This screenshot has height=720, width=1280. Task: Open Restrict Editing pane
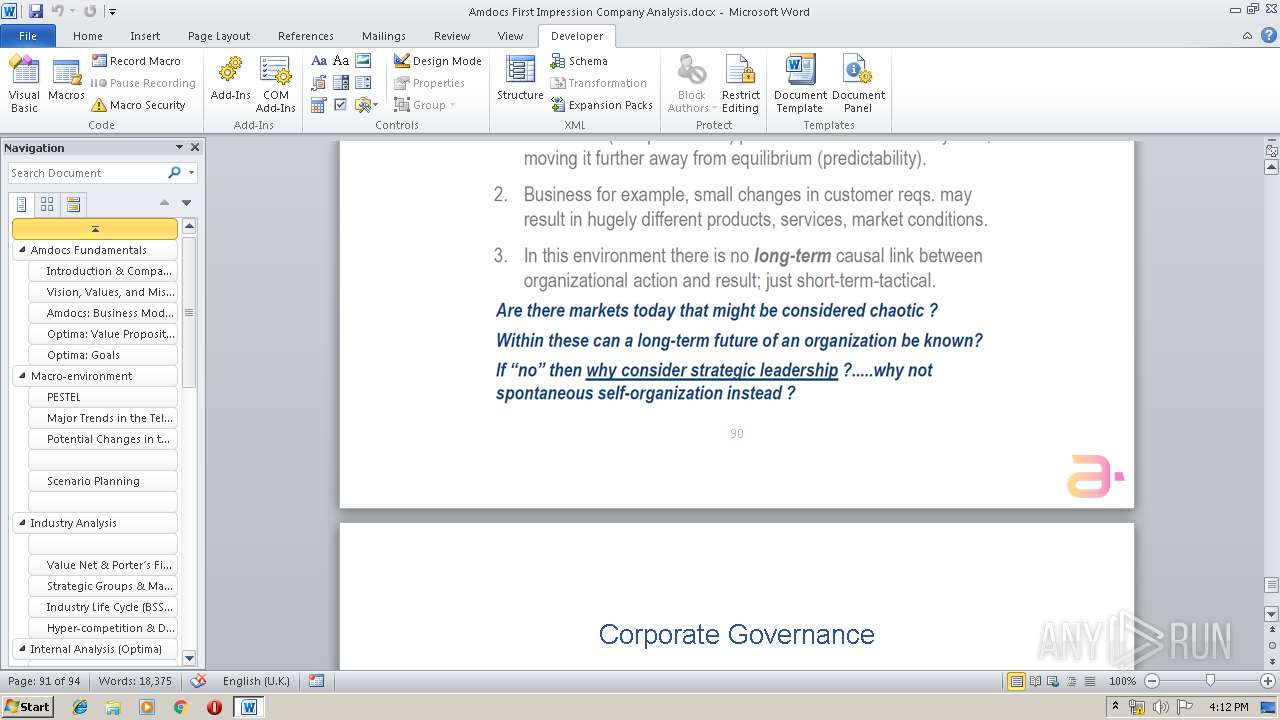tap(740, 84)
